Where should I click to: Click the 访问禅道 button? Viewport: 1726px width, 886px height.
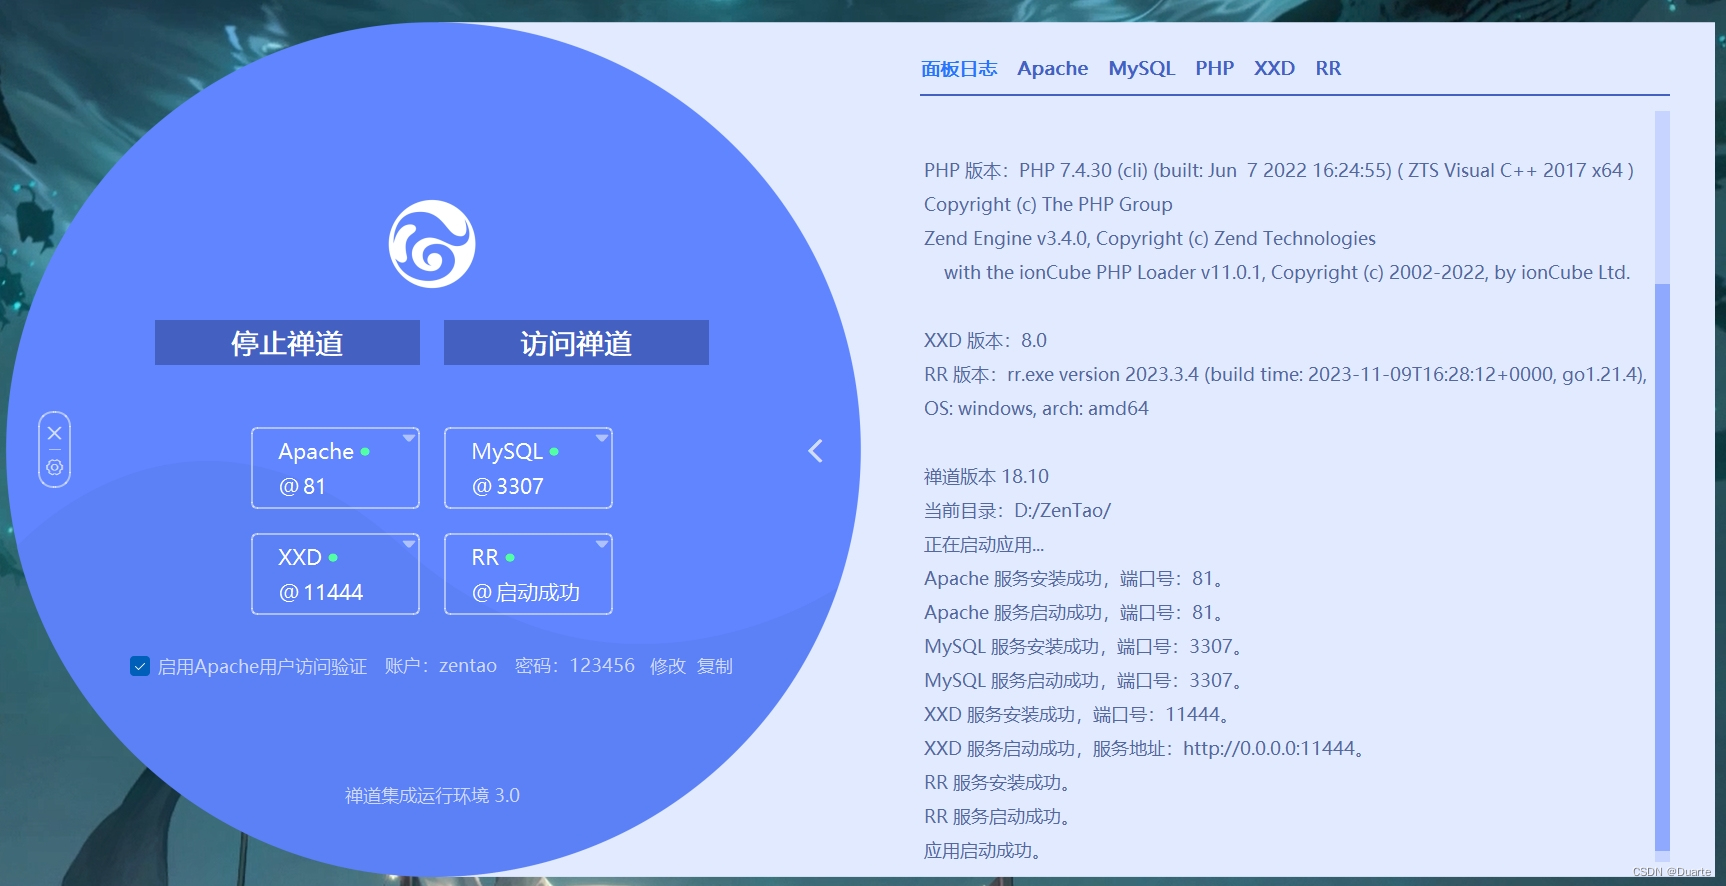tap(576, 343)
